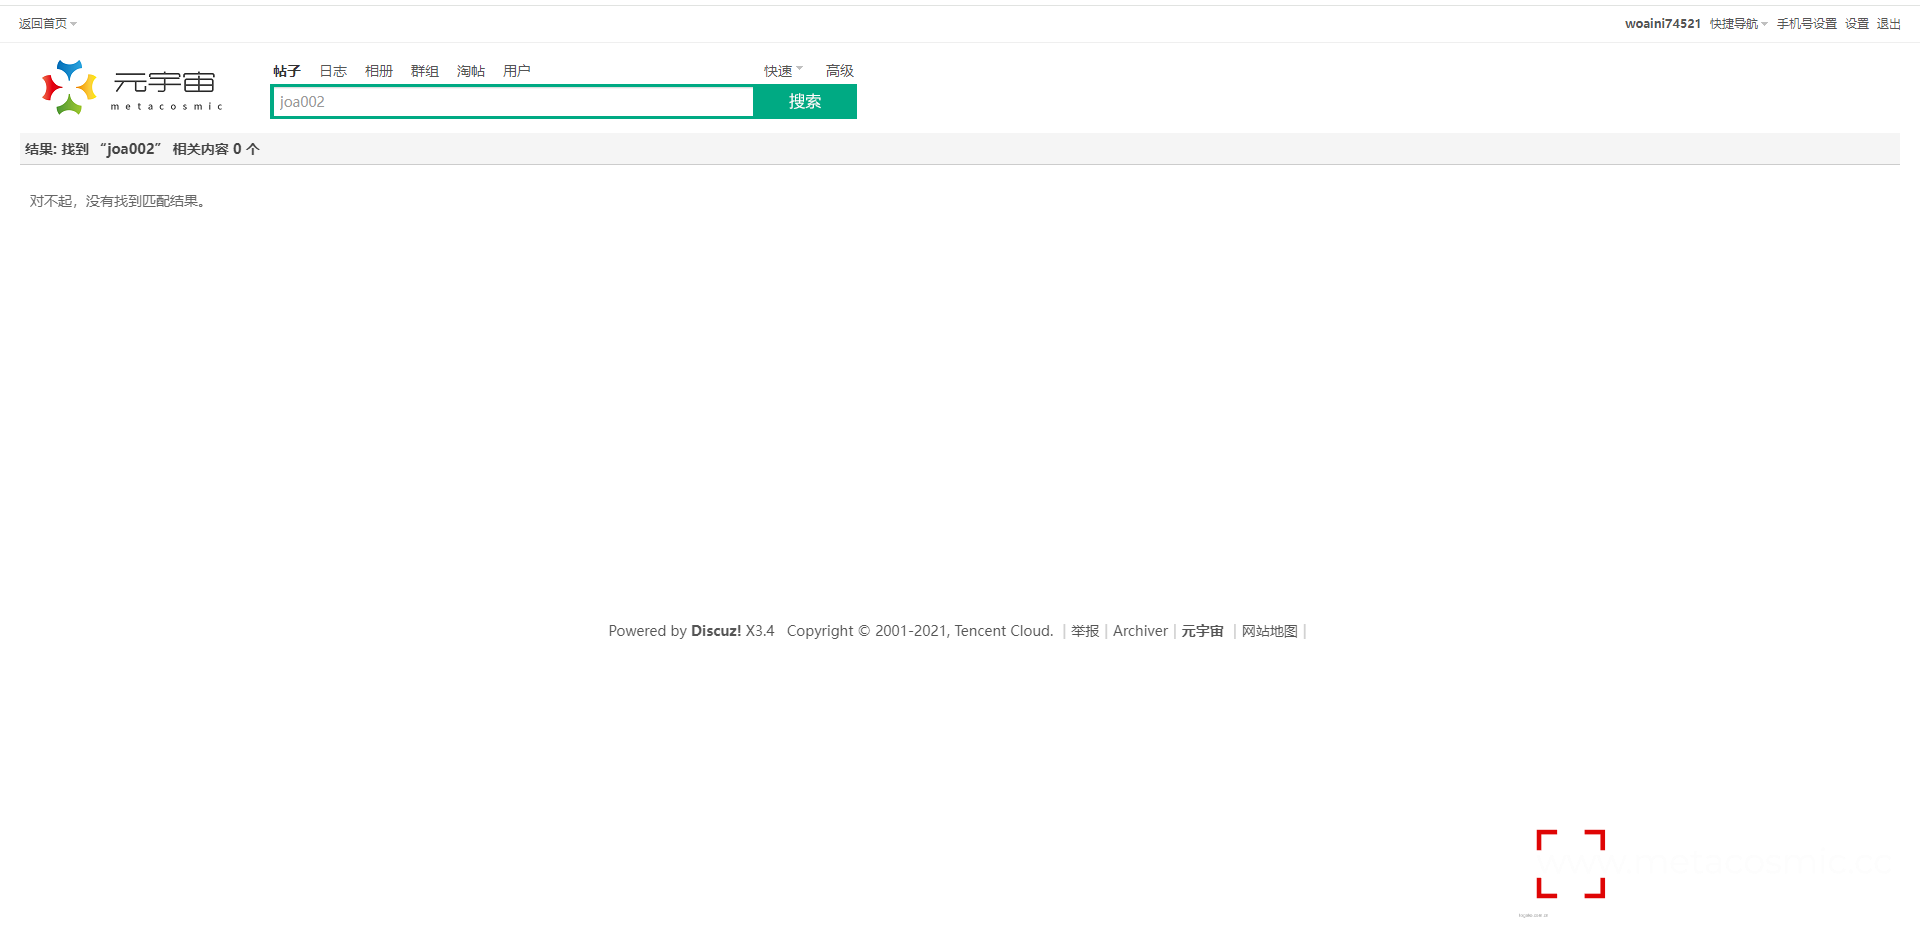Click the 元宇宙 footer link
Viewport: 1920px width, 925px height.
point(1203,631)
